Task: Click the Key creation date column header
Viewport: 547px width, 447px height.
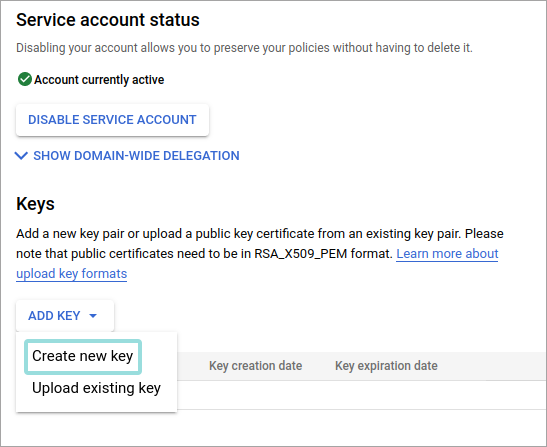Action: [255, 366]
